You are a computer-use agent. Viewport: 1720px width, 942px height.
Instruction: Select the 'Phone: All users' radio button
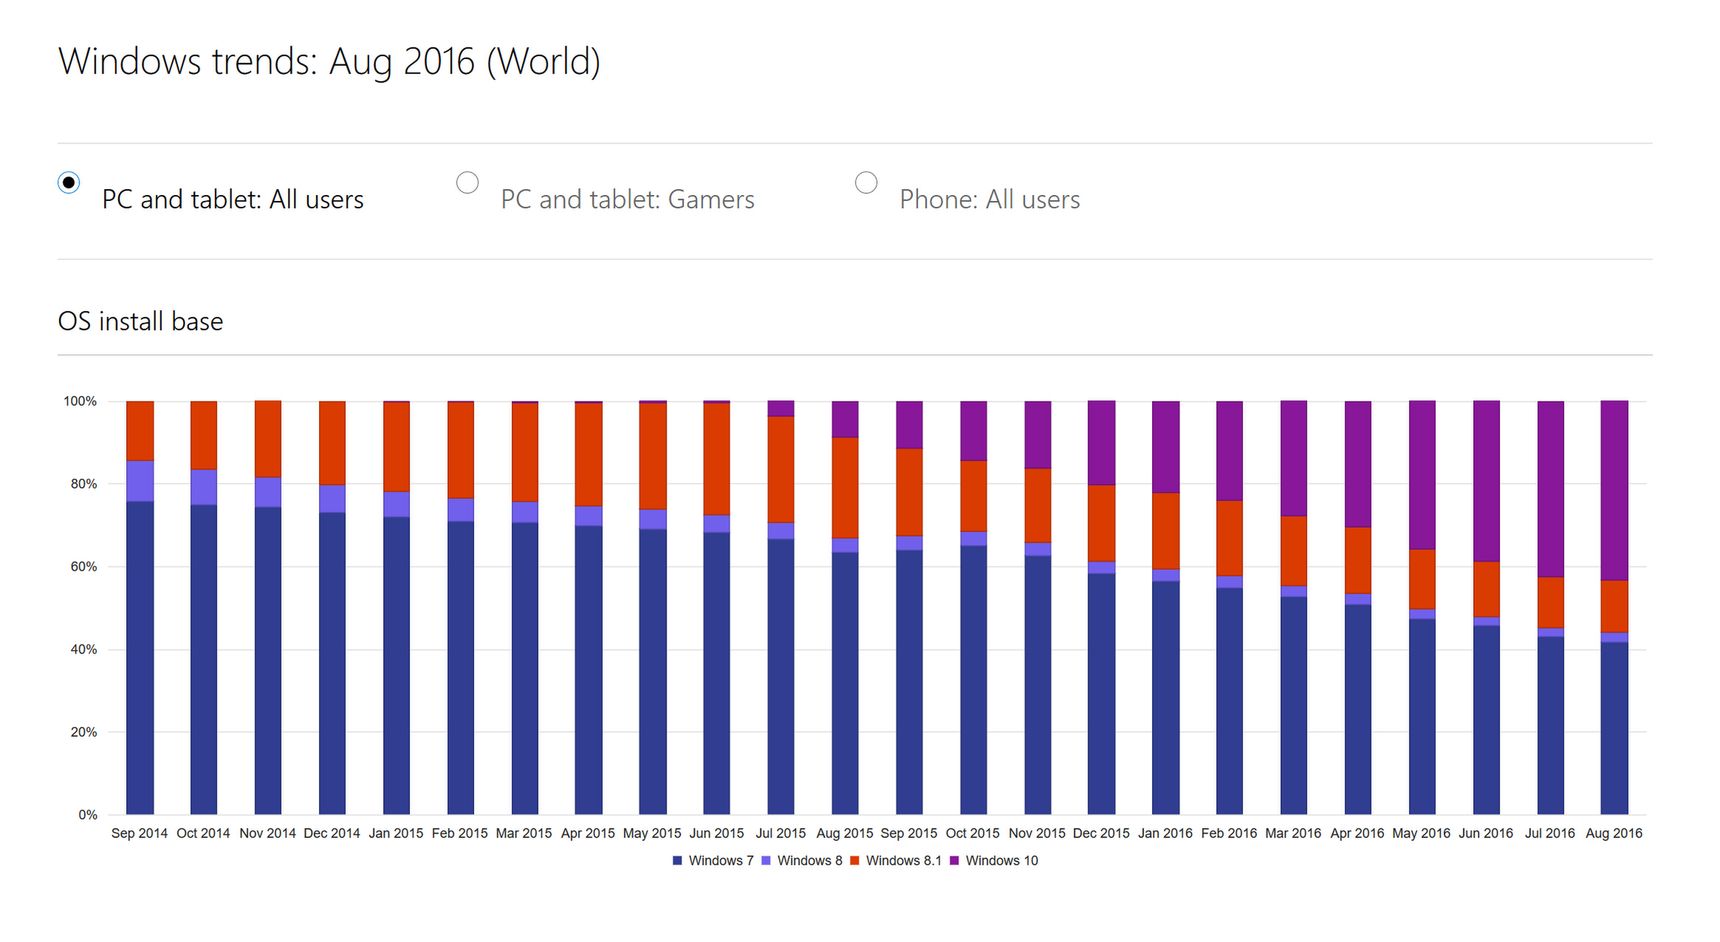pos(866,182)
